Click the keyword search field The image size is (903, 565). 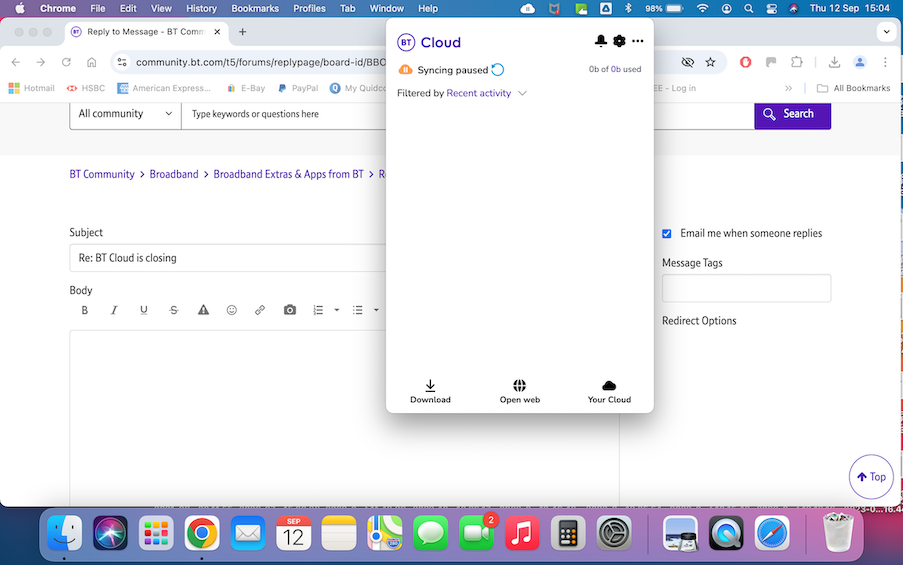pos(284,114)
